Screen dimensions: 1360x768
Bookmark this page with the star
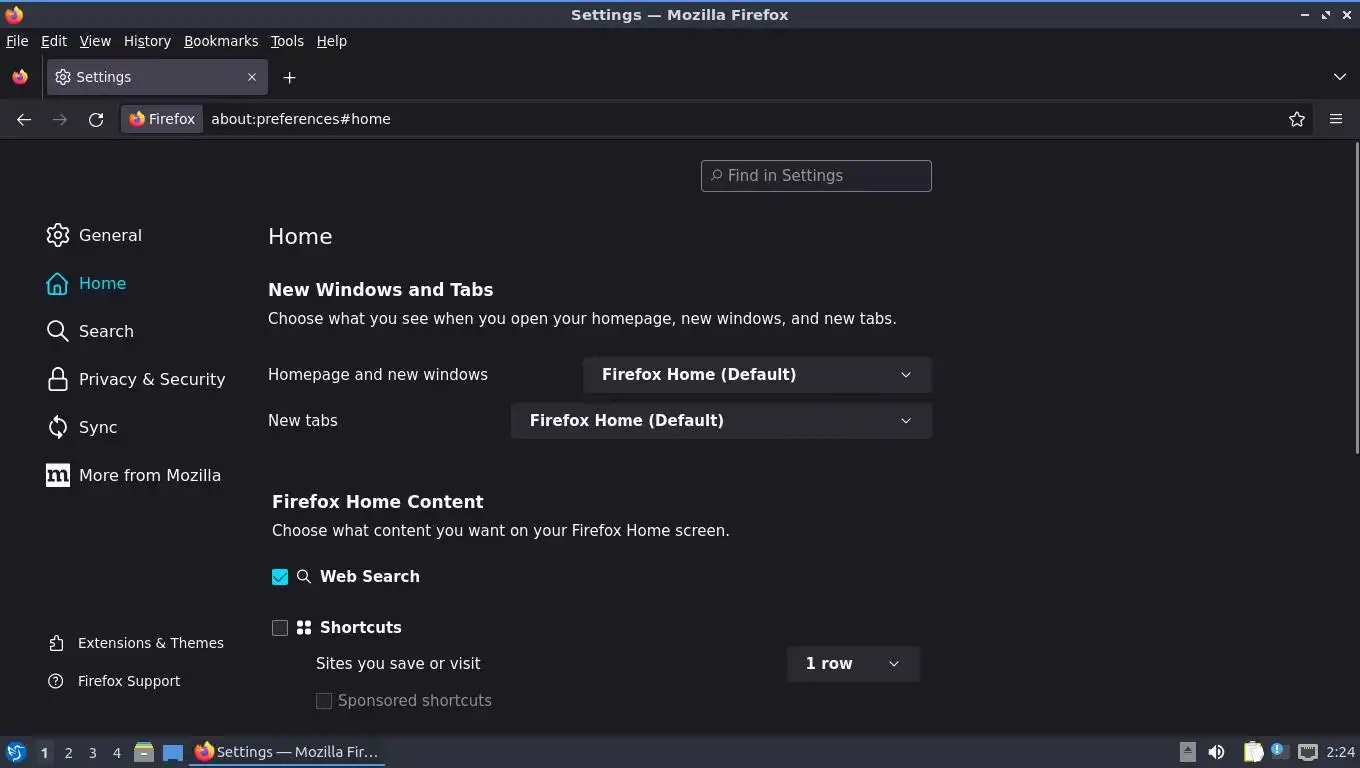click(1297, 119)
